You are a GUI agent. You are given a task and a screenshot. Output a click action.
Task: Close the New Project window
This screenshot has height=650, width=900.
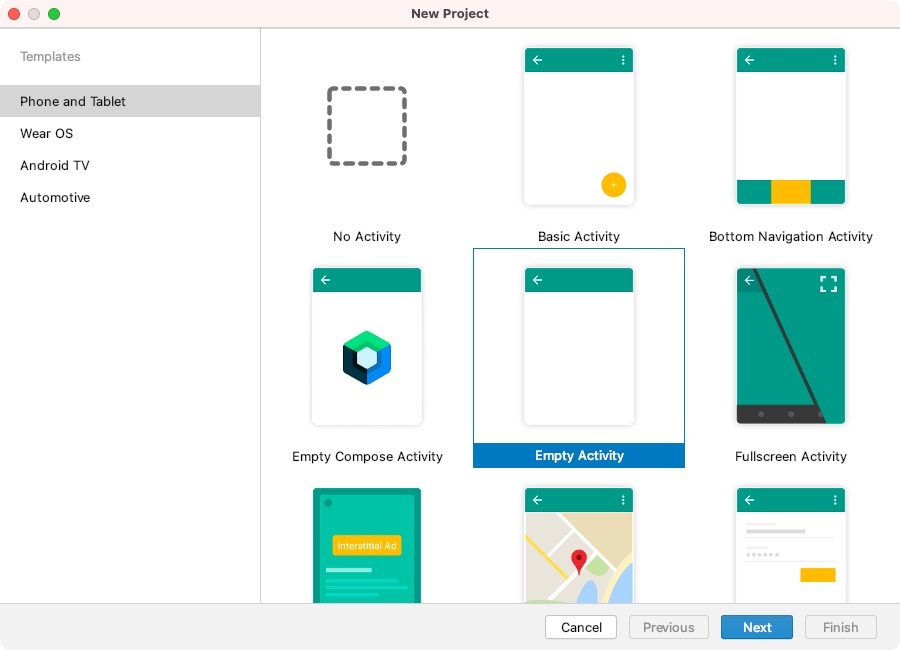click(x=14, y=14)
